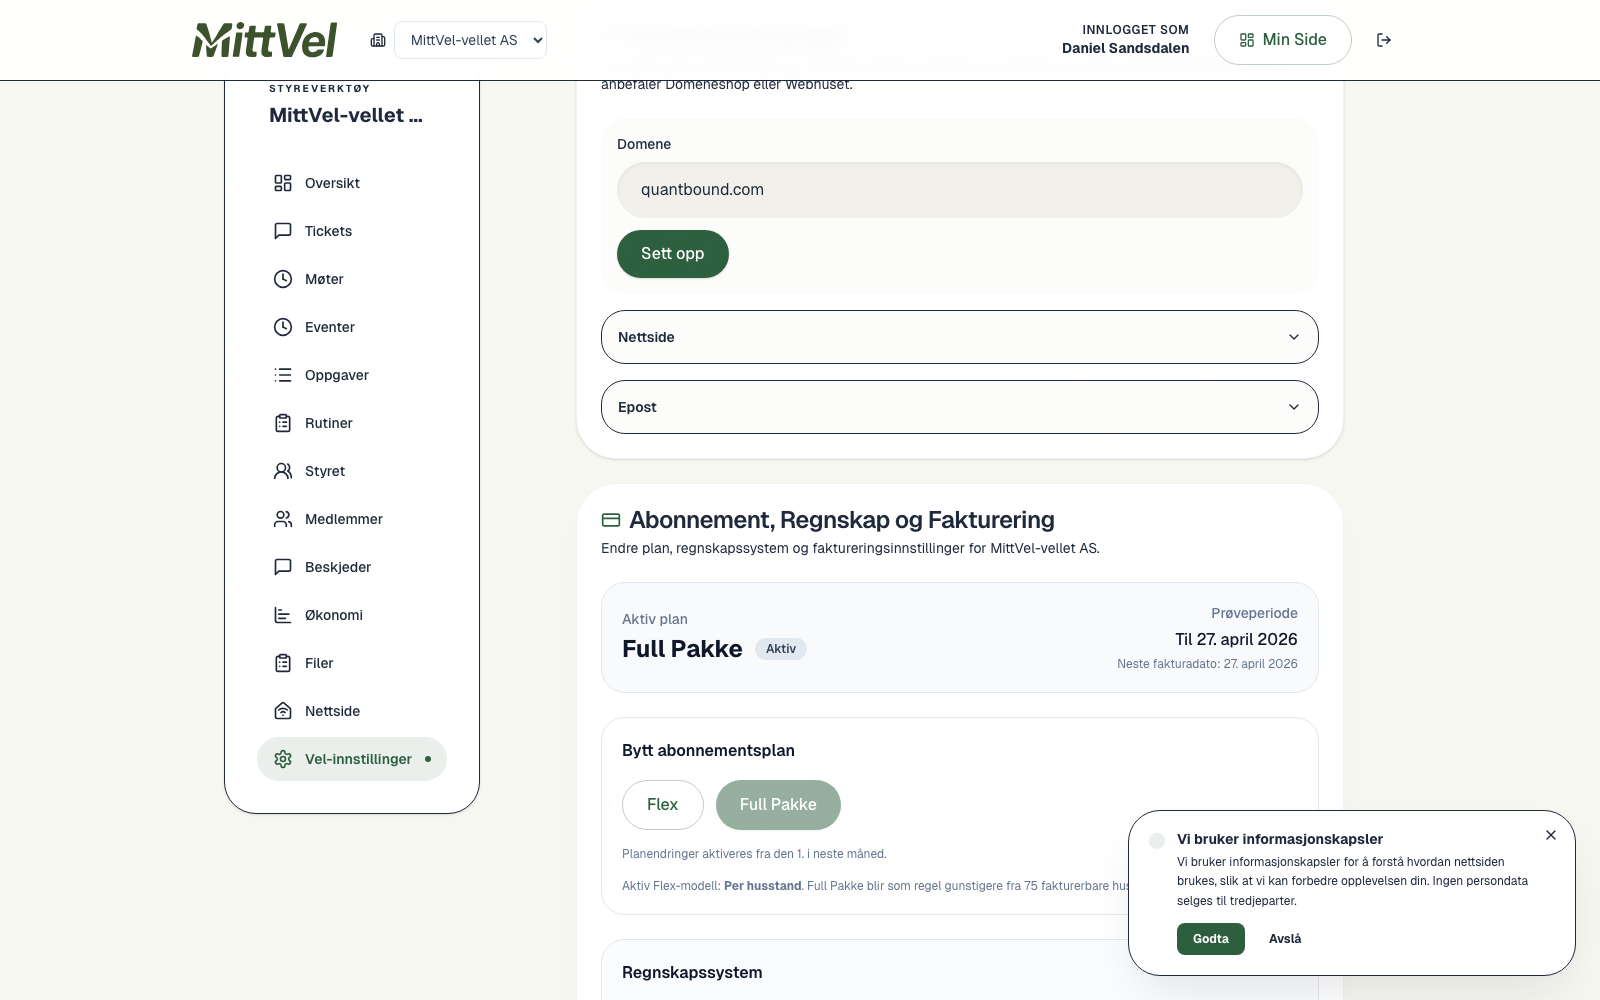
Task: Click the Eventer label in the sidebar
Action: coord(330,327)
